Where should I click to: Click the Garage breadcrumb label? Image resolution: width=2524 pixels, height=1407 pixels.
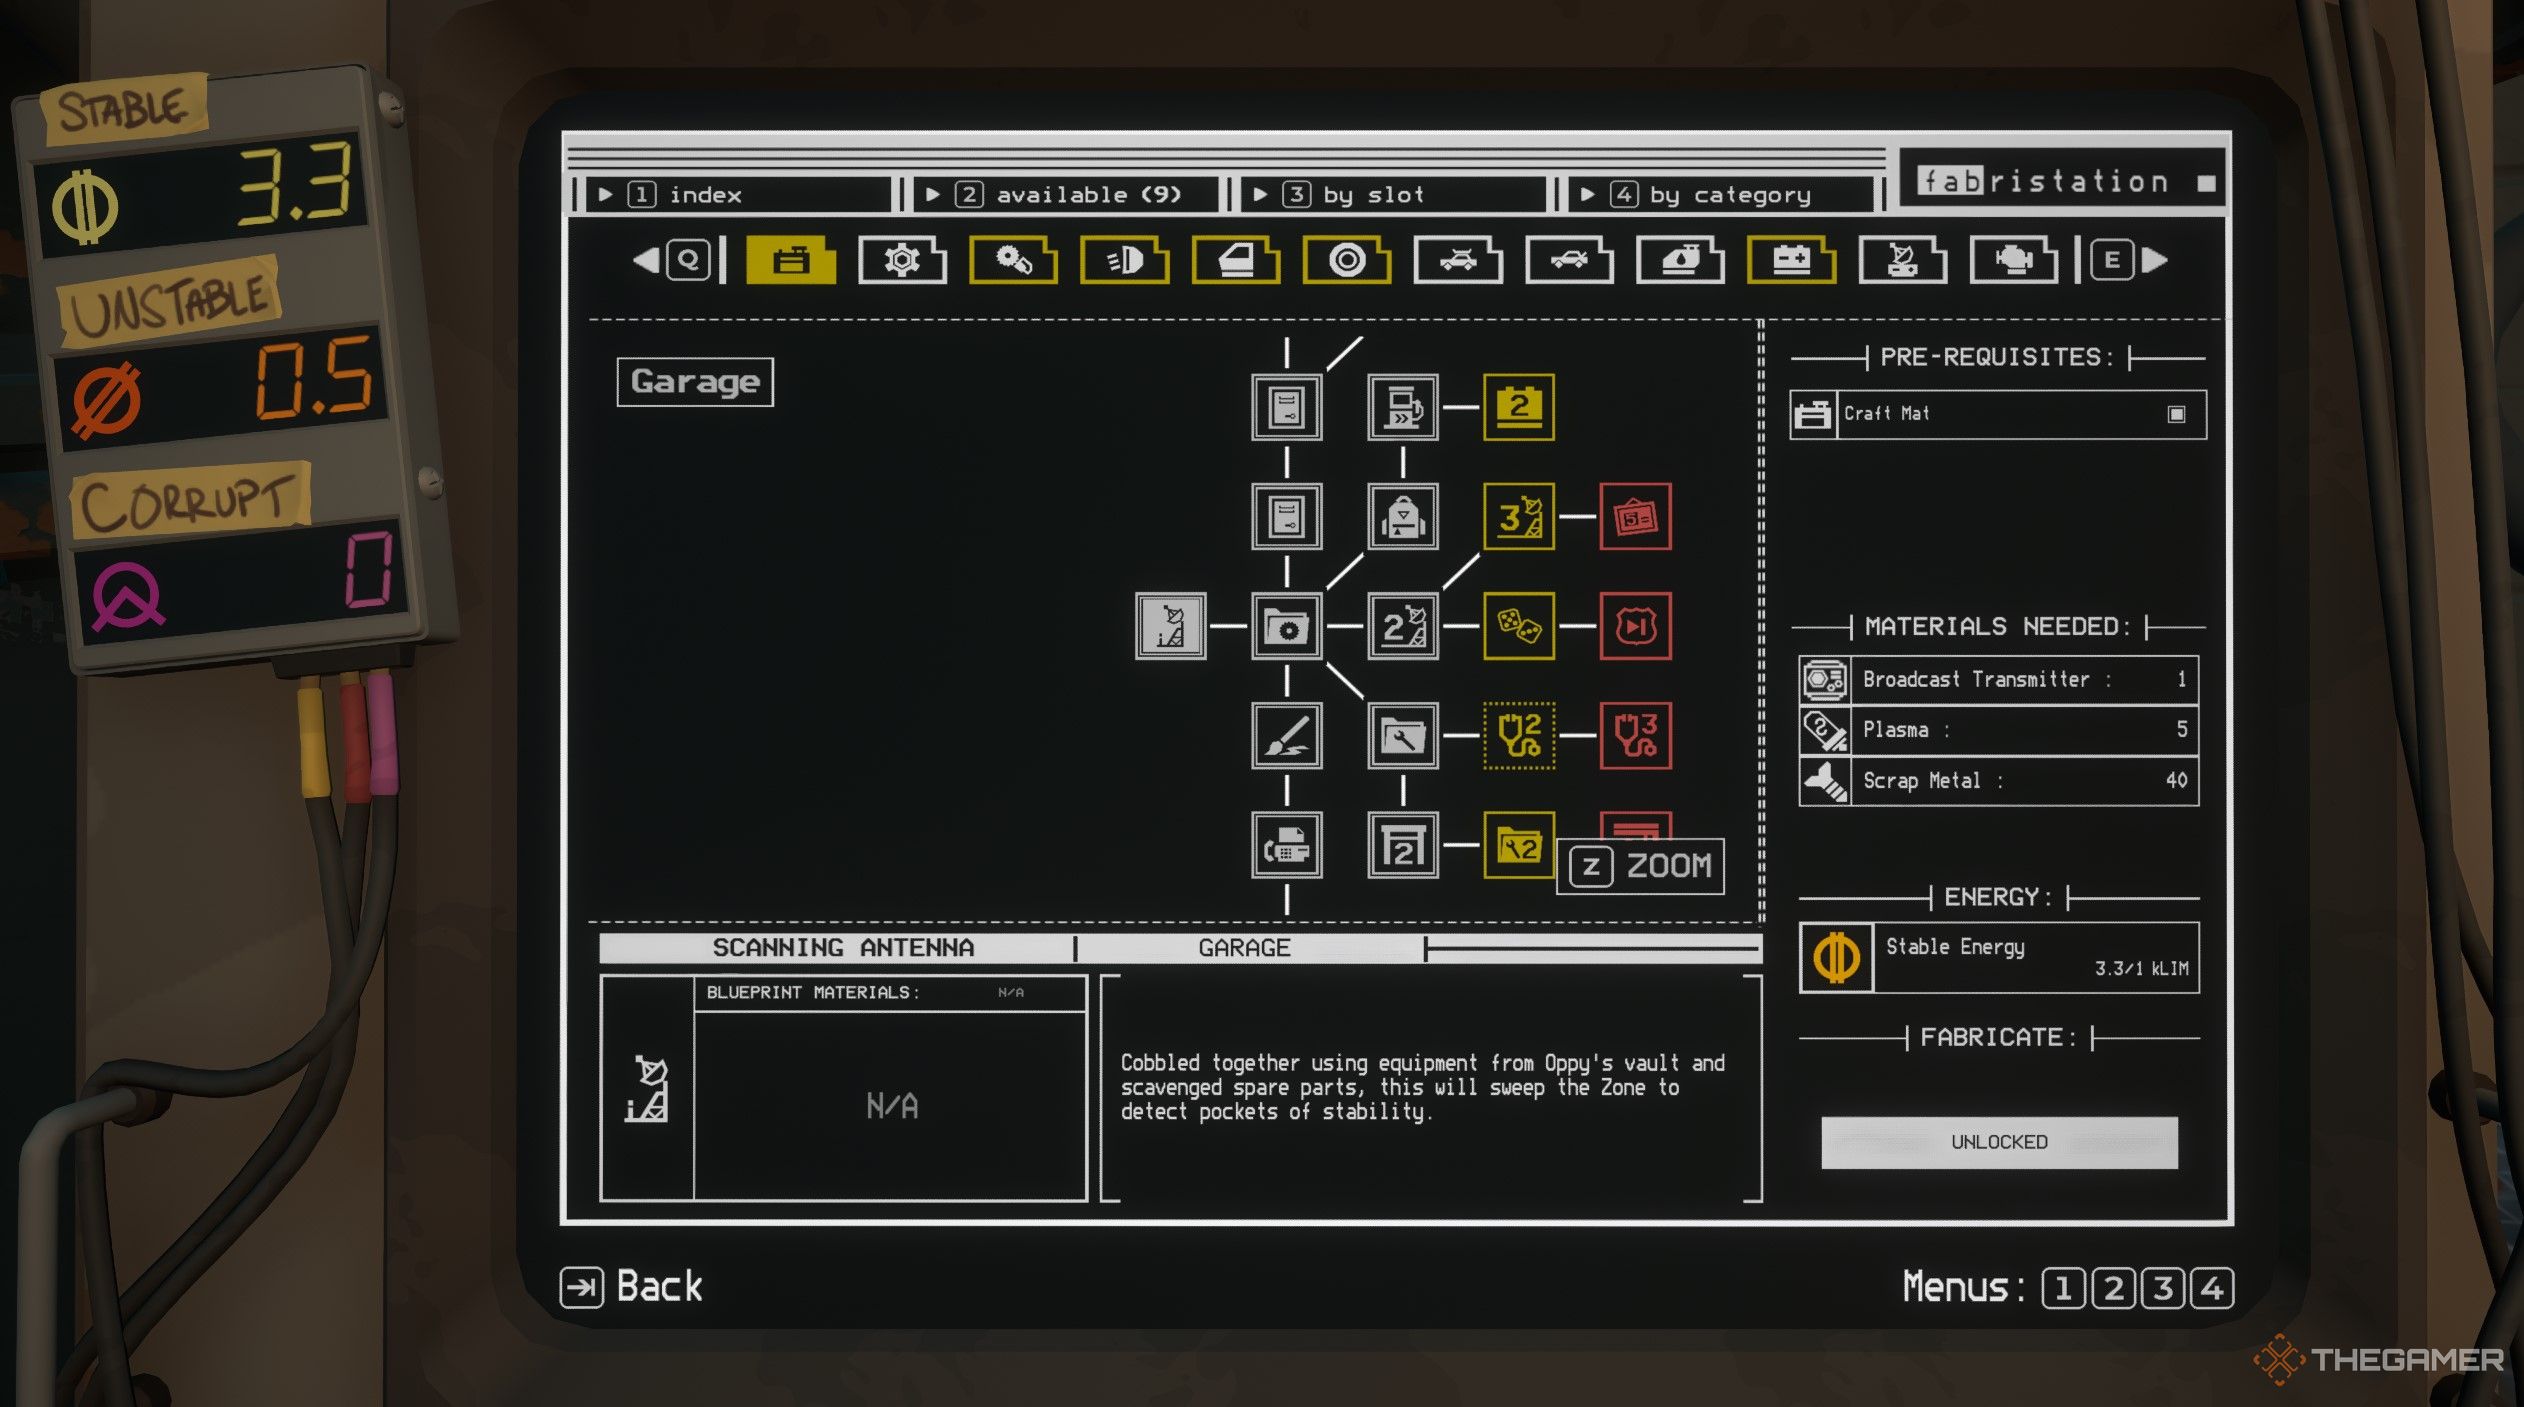(x=1244, y=947)
